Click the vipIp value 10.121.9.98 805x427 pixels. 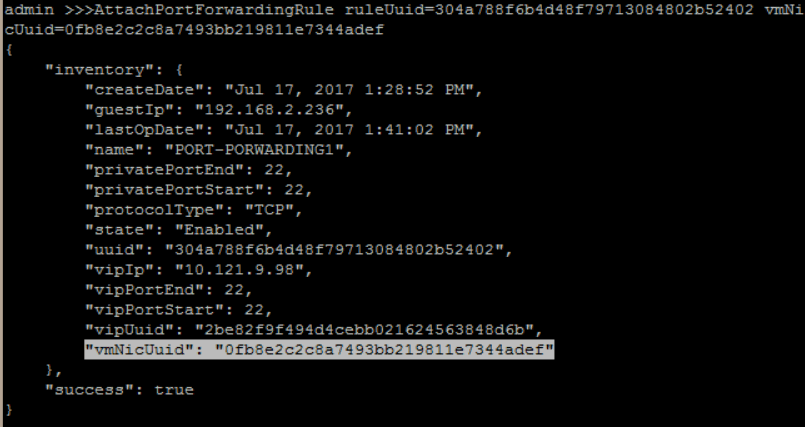coord(239,270)
